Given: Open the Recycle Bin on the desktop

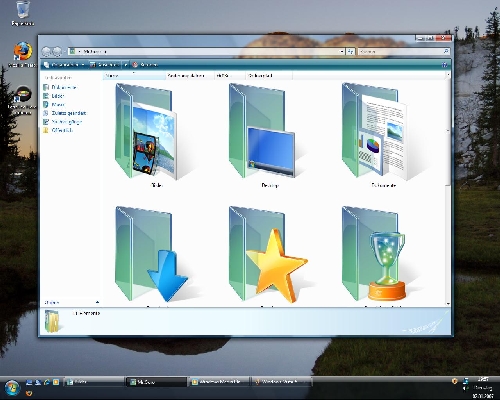Looking at the screenshot, I should click(x=22, y=10).
